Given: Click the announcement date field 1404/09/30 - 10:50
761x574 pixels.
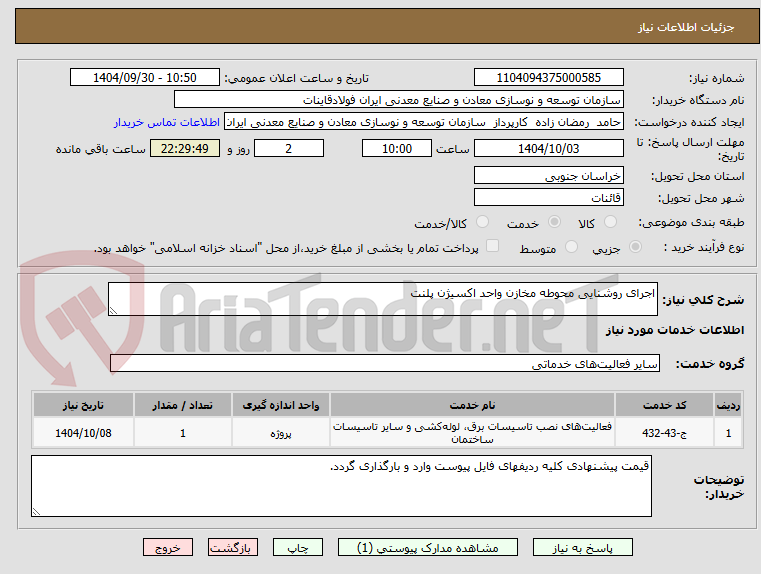Looking at the screenshot, I should (145, 78).
